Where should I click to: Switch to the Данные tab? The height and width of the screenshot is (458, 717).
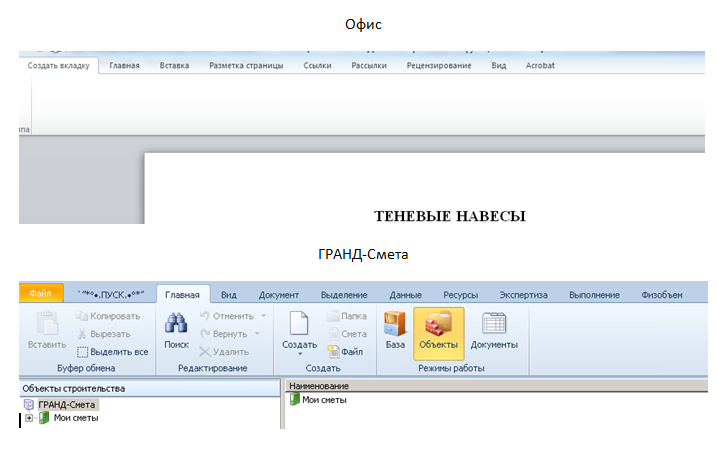point(406,295)
